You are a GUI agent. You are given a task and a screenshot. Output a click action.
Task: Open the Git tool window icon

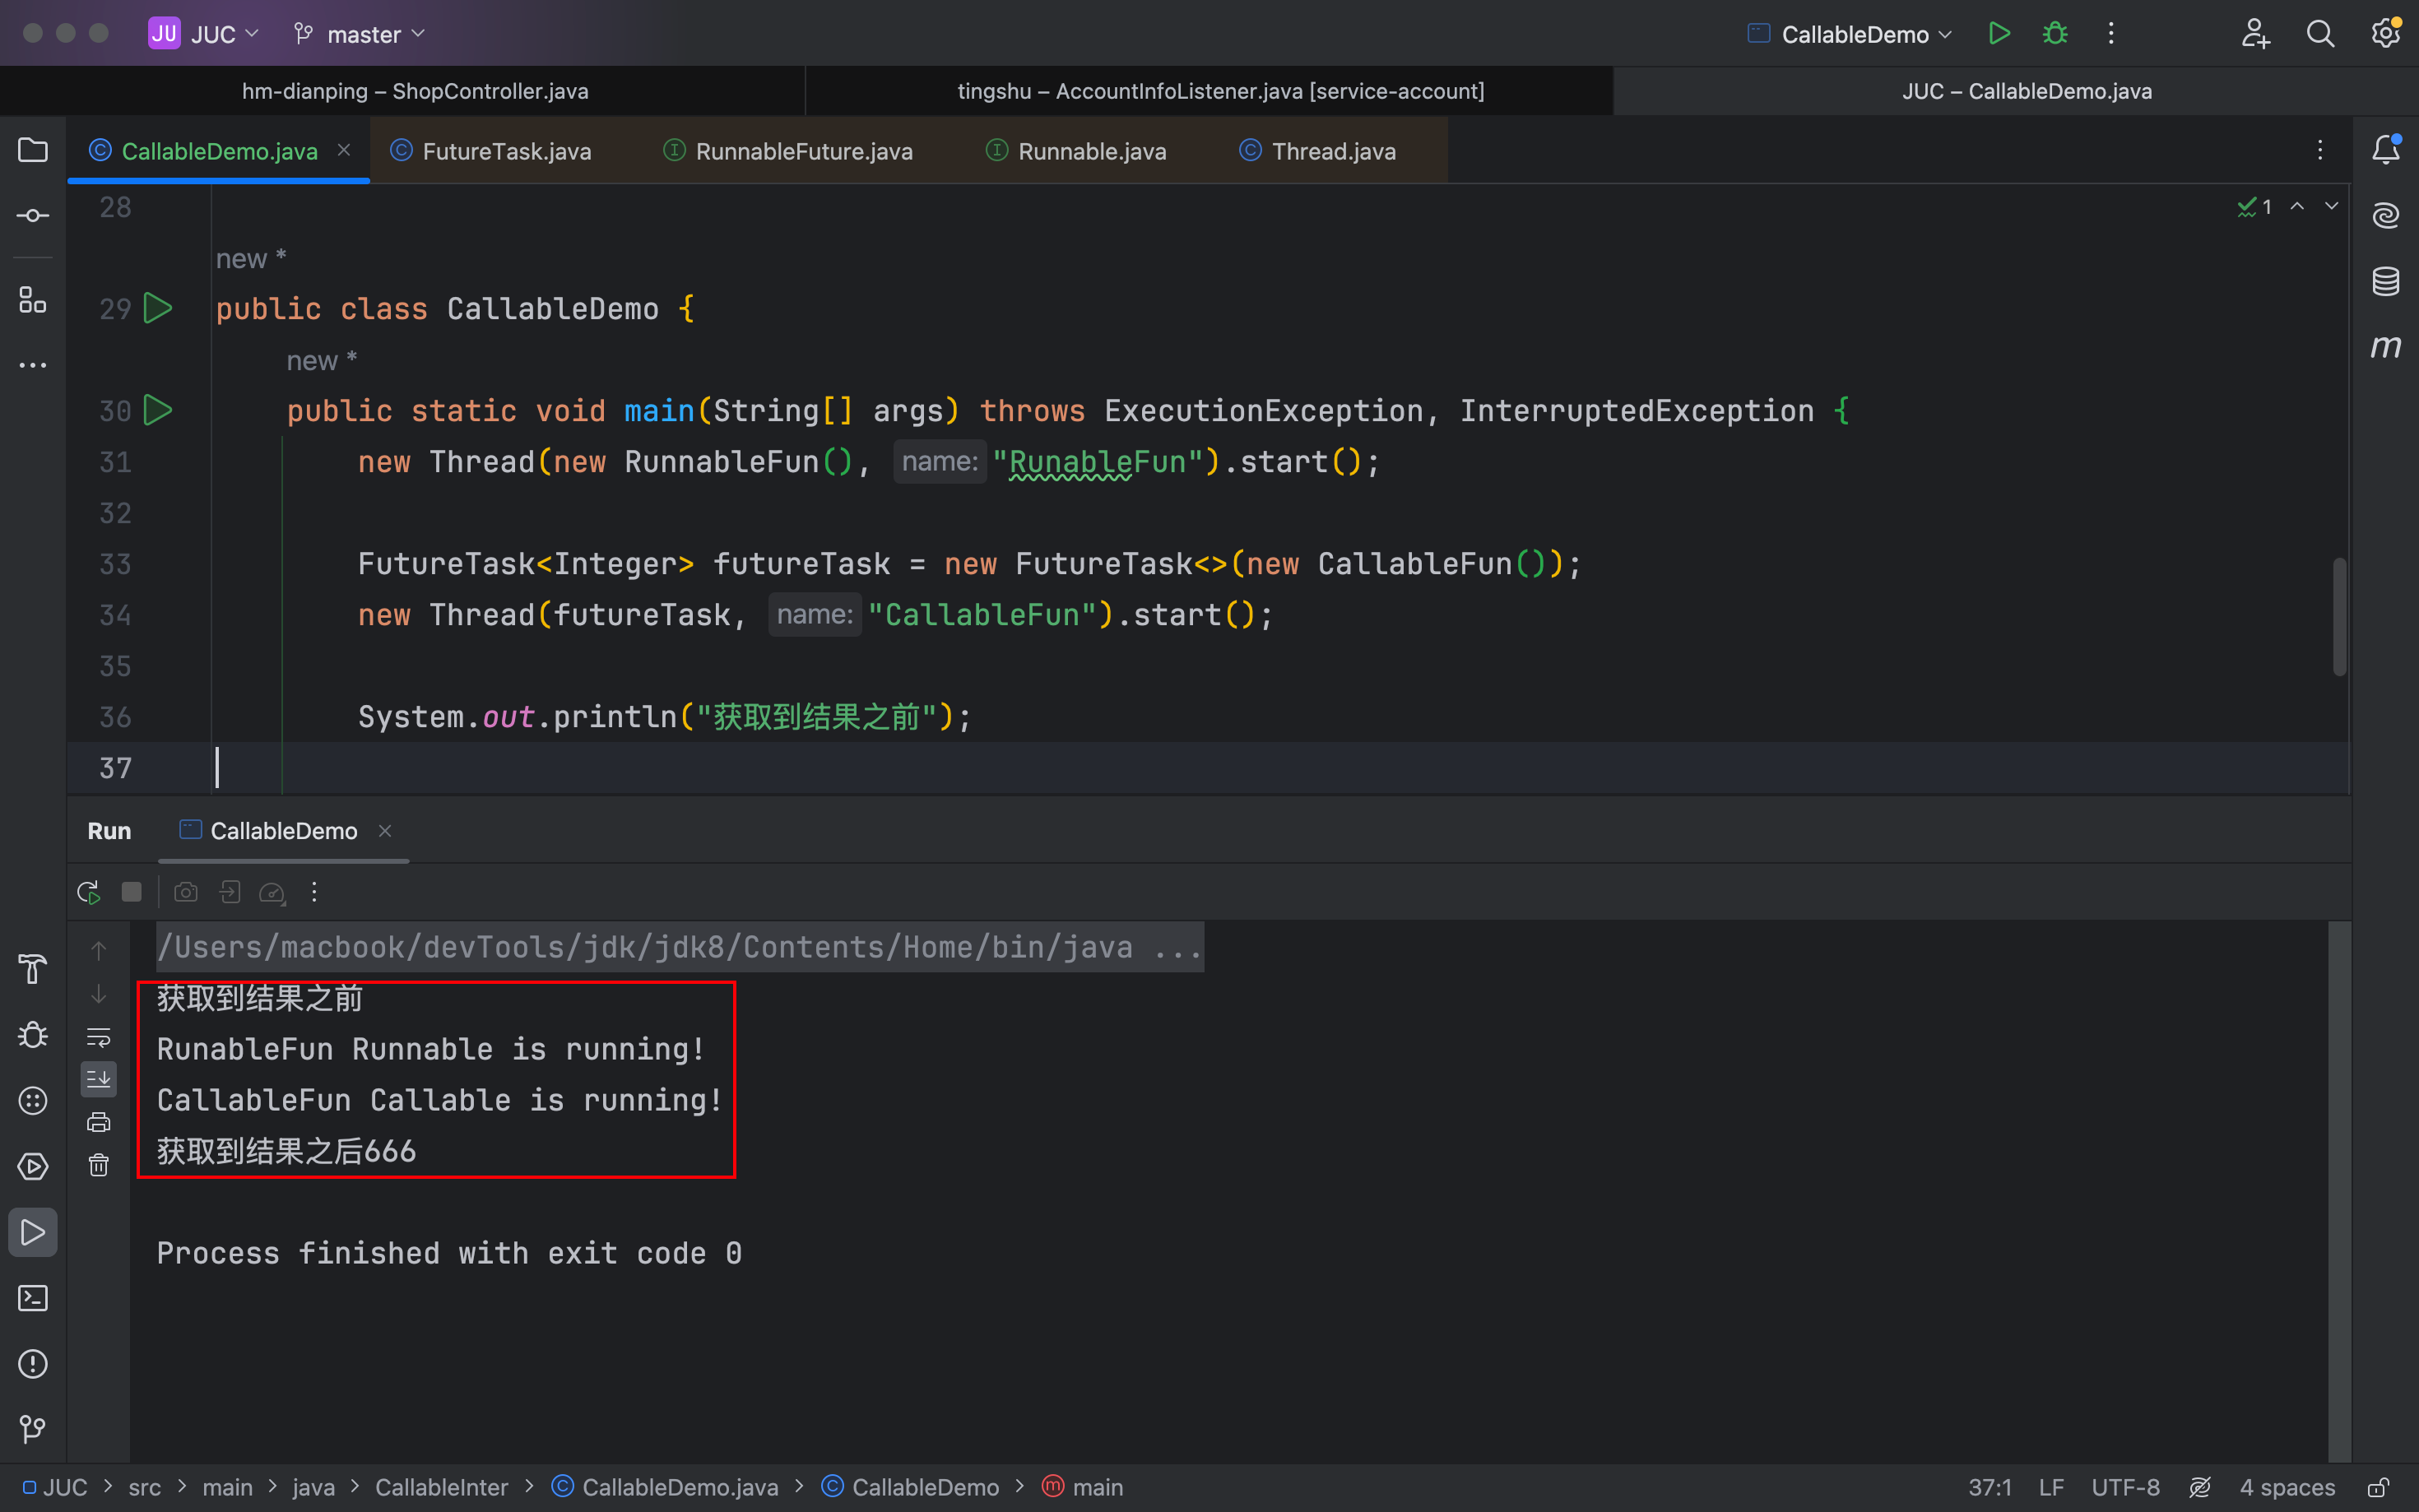click(x=33, y=1429)
